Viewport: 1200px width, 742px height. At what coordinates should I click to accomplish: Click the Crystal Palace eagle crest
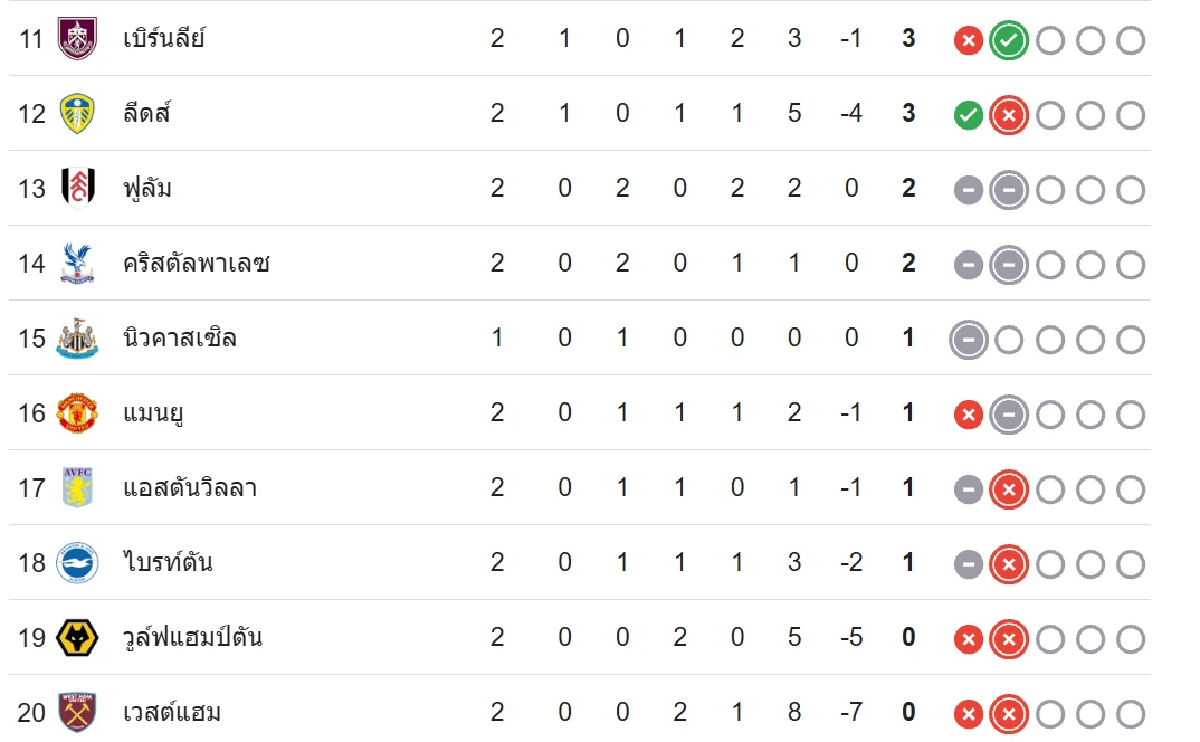77,263
